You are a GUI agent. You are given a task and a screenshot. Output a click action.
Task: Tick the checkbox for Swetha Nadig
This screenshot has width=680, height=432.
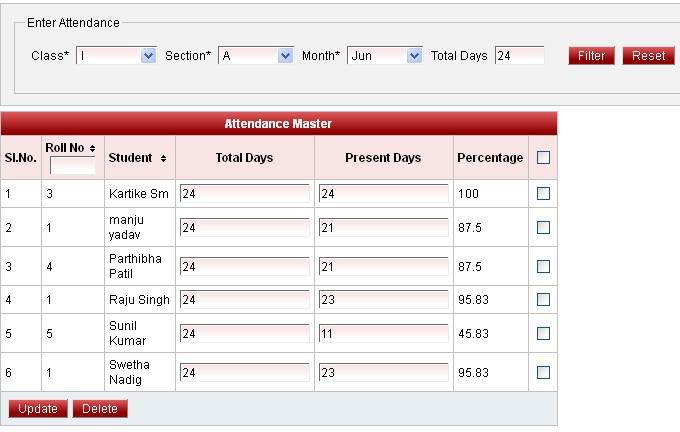click(x=543, y=372)
